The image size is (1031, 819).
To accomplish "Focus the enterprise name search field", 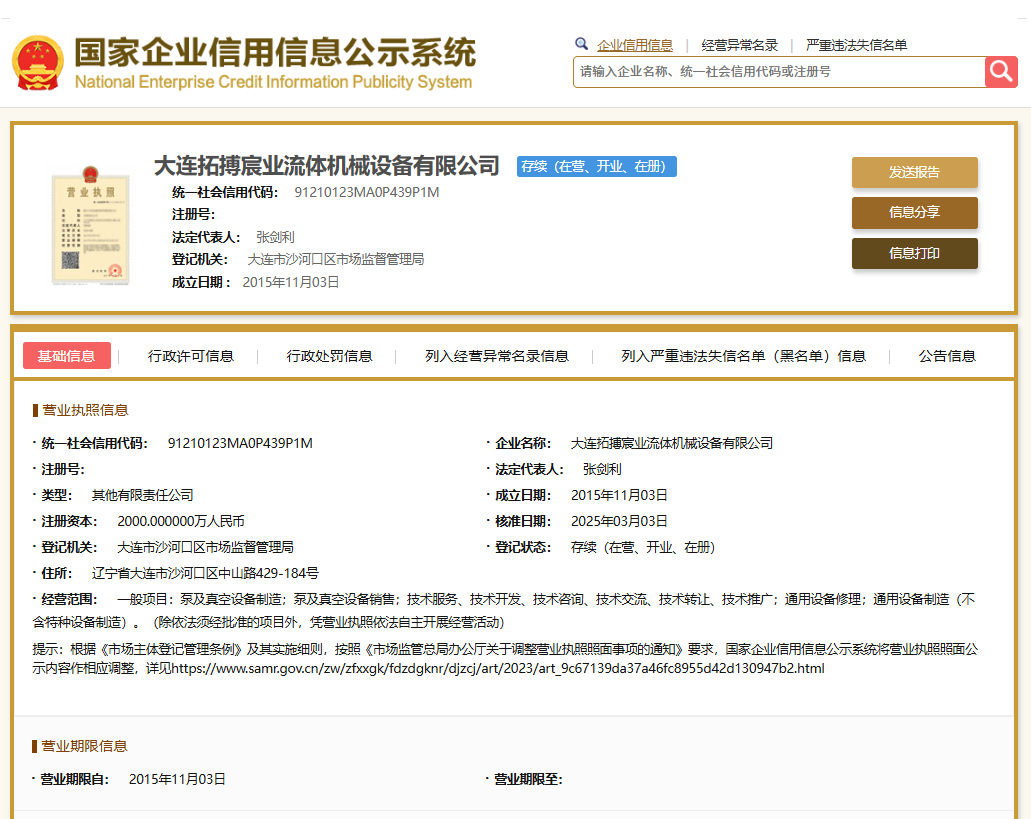I will [779, 72].
